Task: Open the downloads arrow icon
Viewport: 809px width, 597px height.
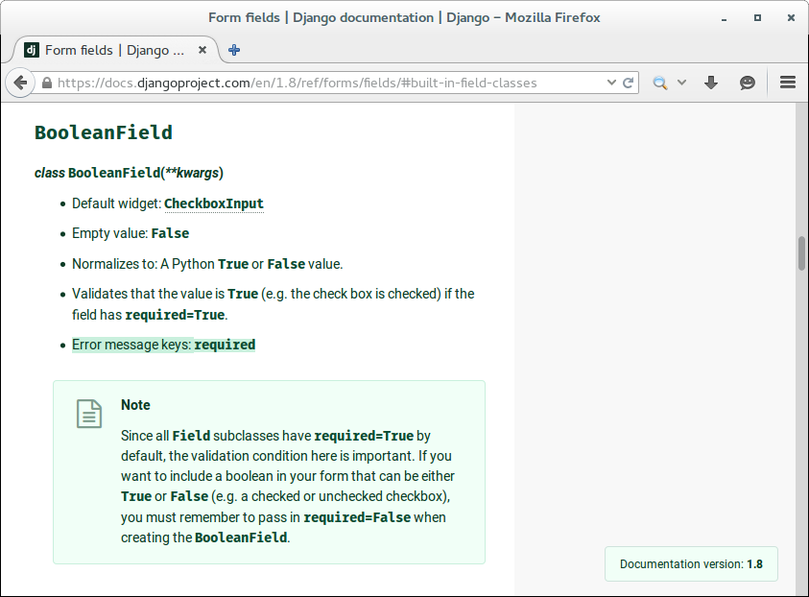Action: (711, 83)
